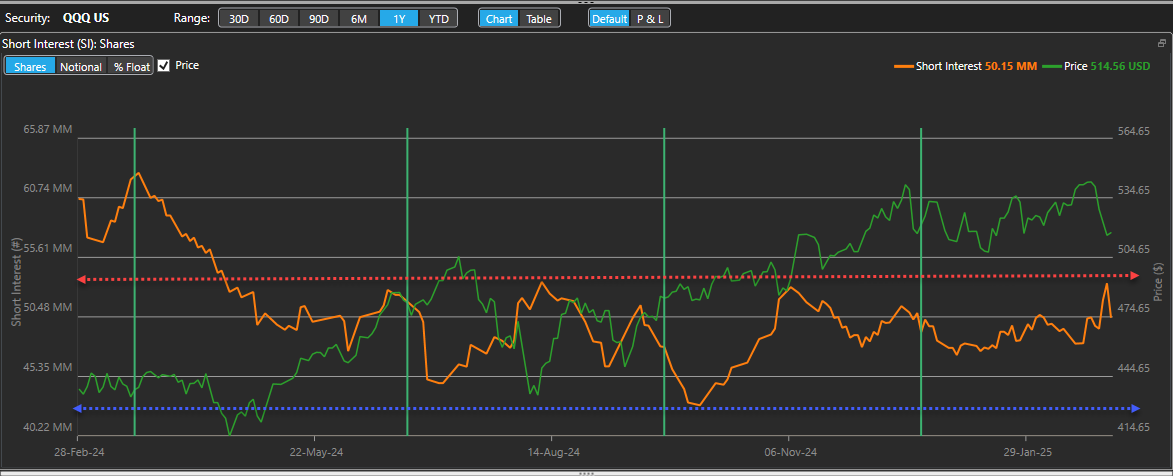Show short interest as Notional
This screenshot has width=1173, height=476.
click(81, 67)
